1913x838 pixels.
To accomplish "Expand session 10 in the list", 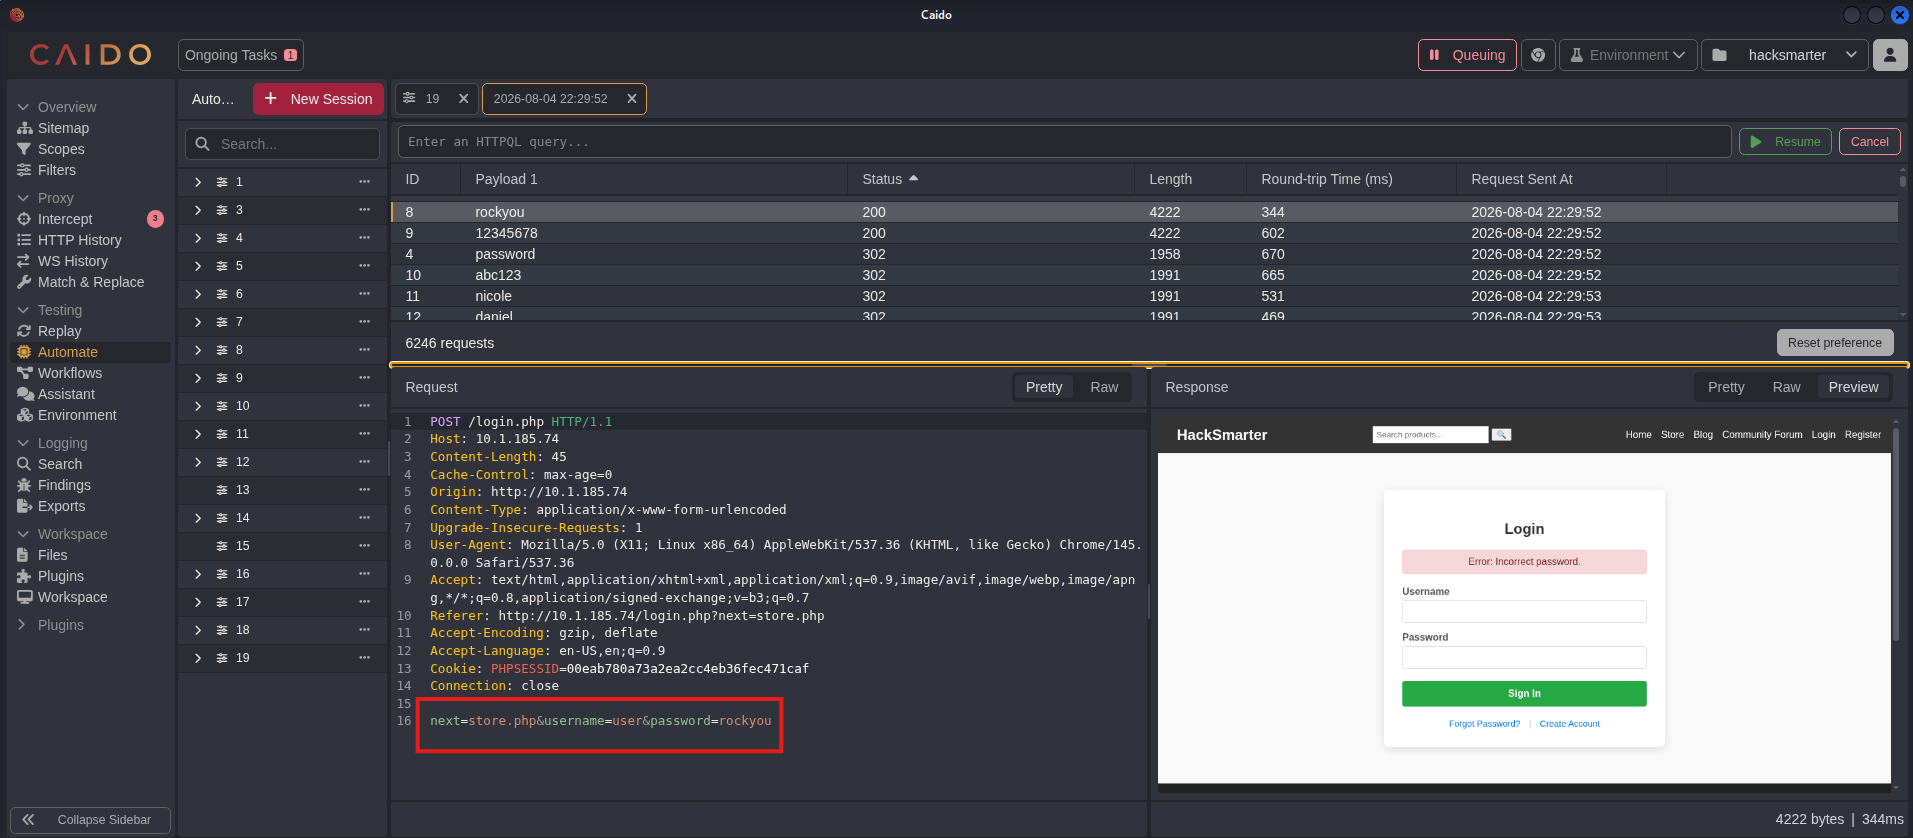I will click(x=198, y=406).
